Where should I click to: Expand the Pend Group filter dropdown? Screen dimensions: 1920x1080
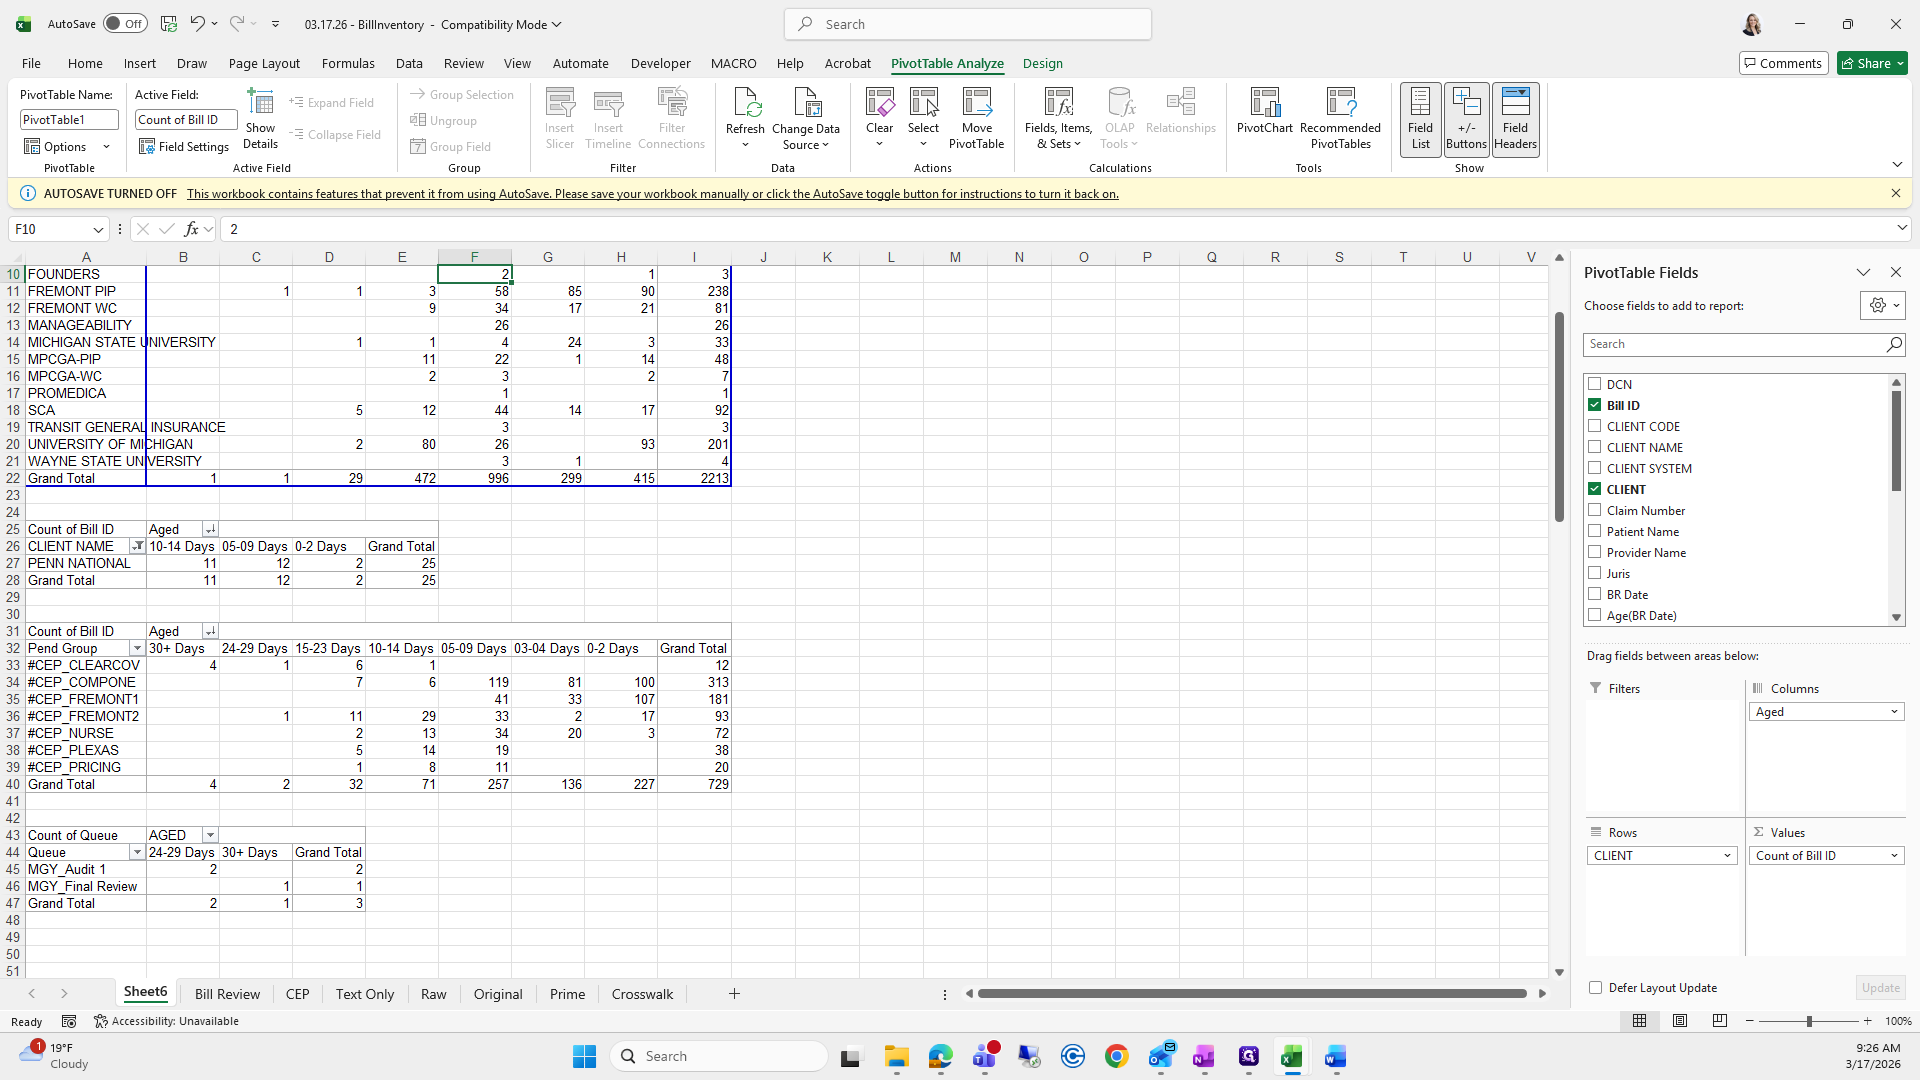pos(137,649)
